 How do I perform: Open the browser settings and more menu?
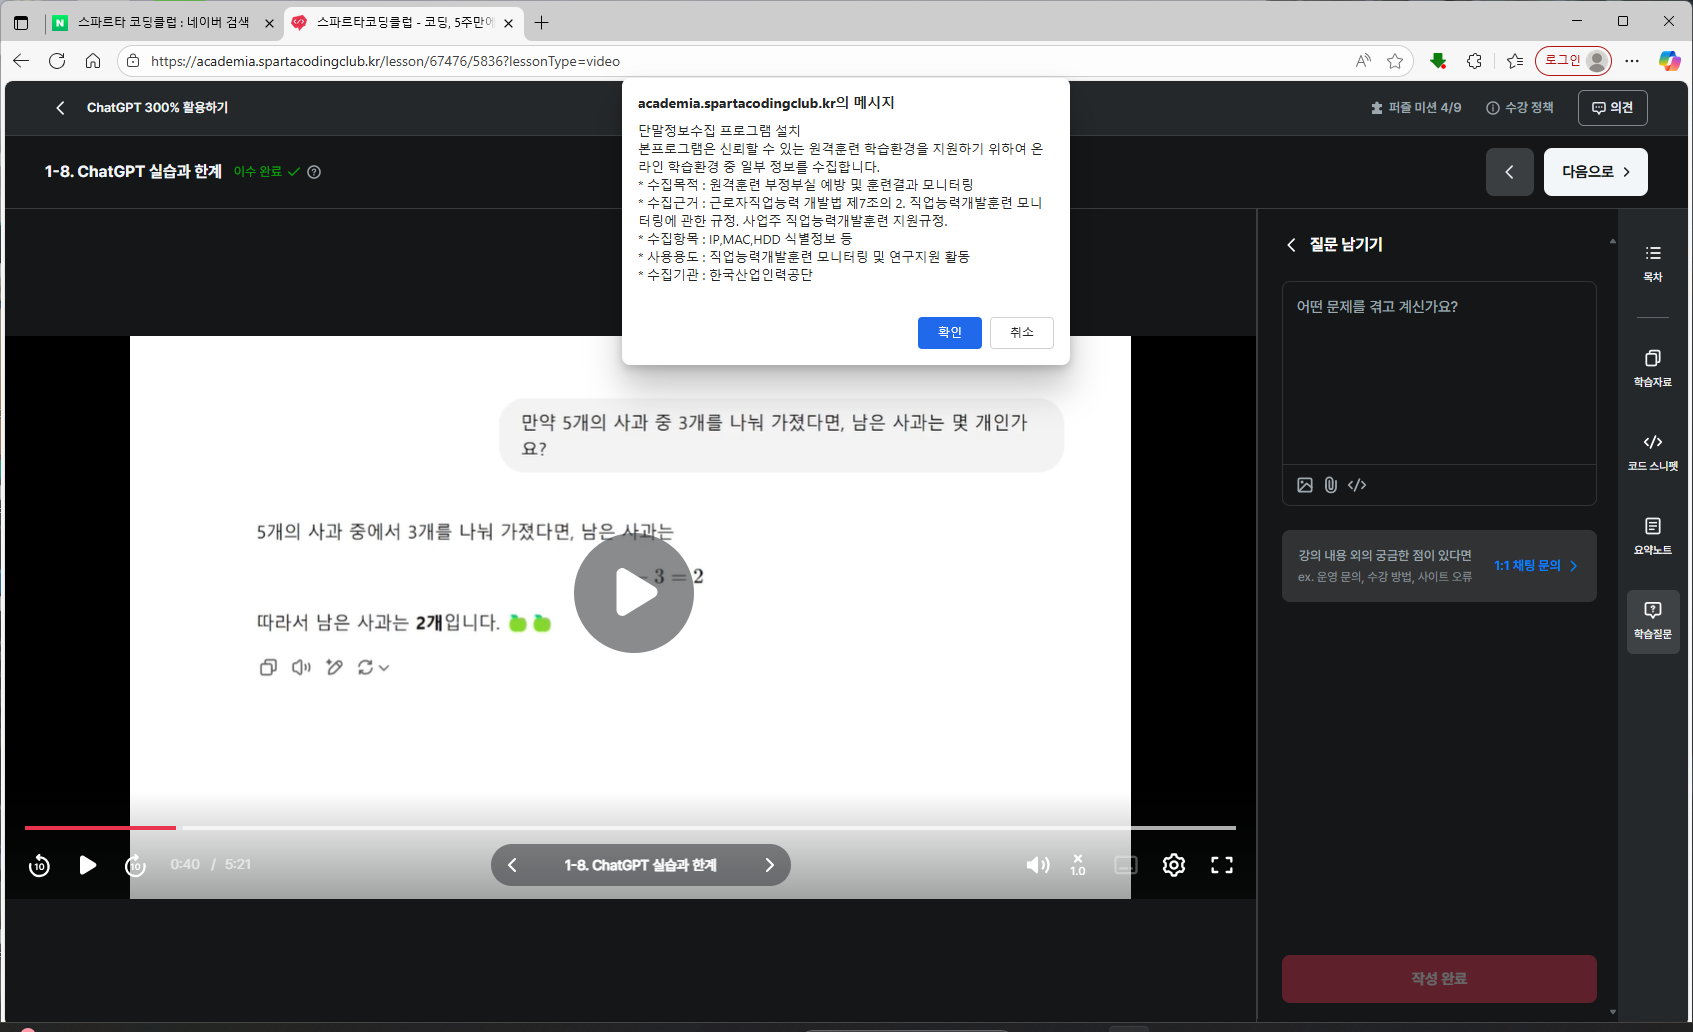pos(1632,61)
